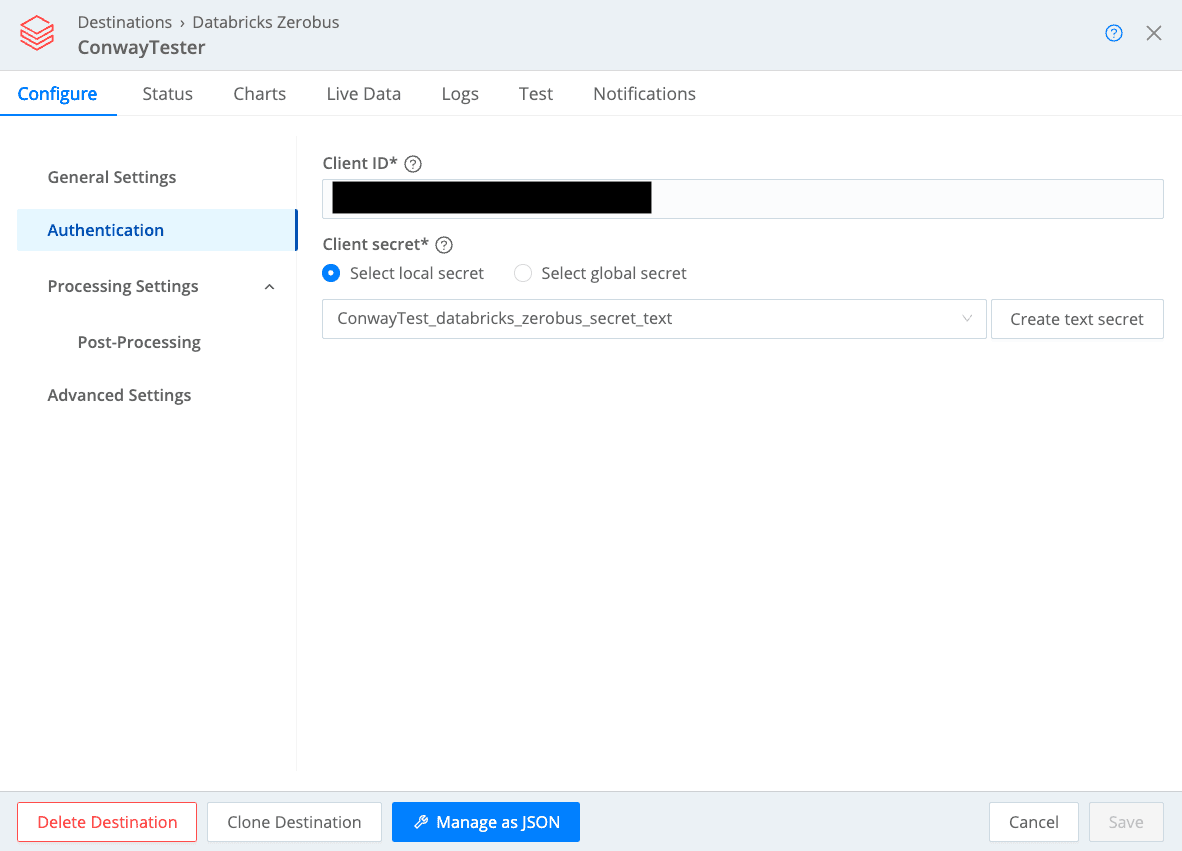Open the help icon in the header

point(1113,33)
